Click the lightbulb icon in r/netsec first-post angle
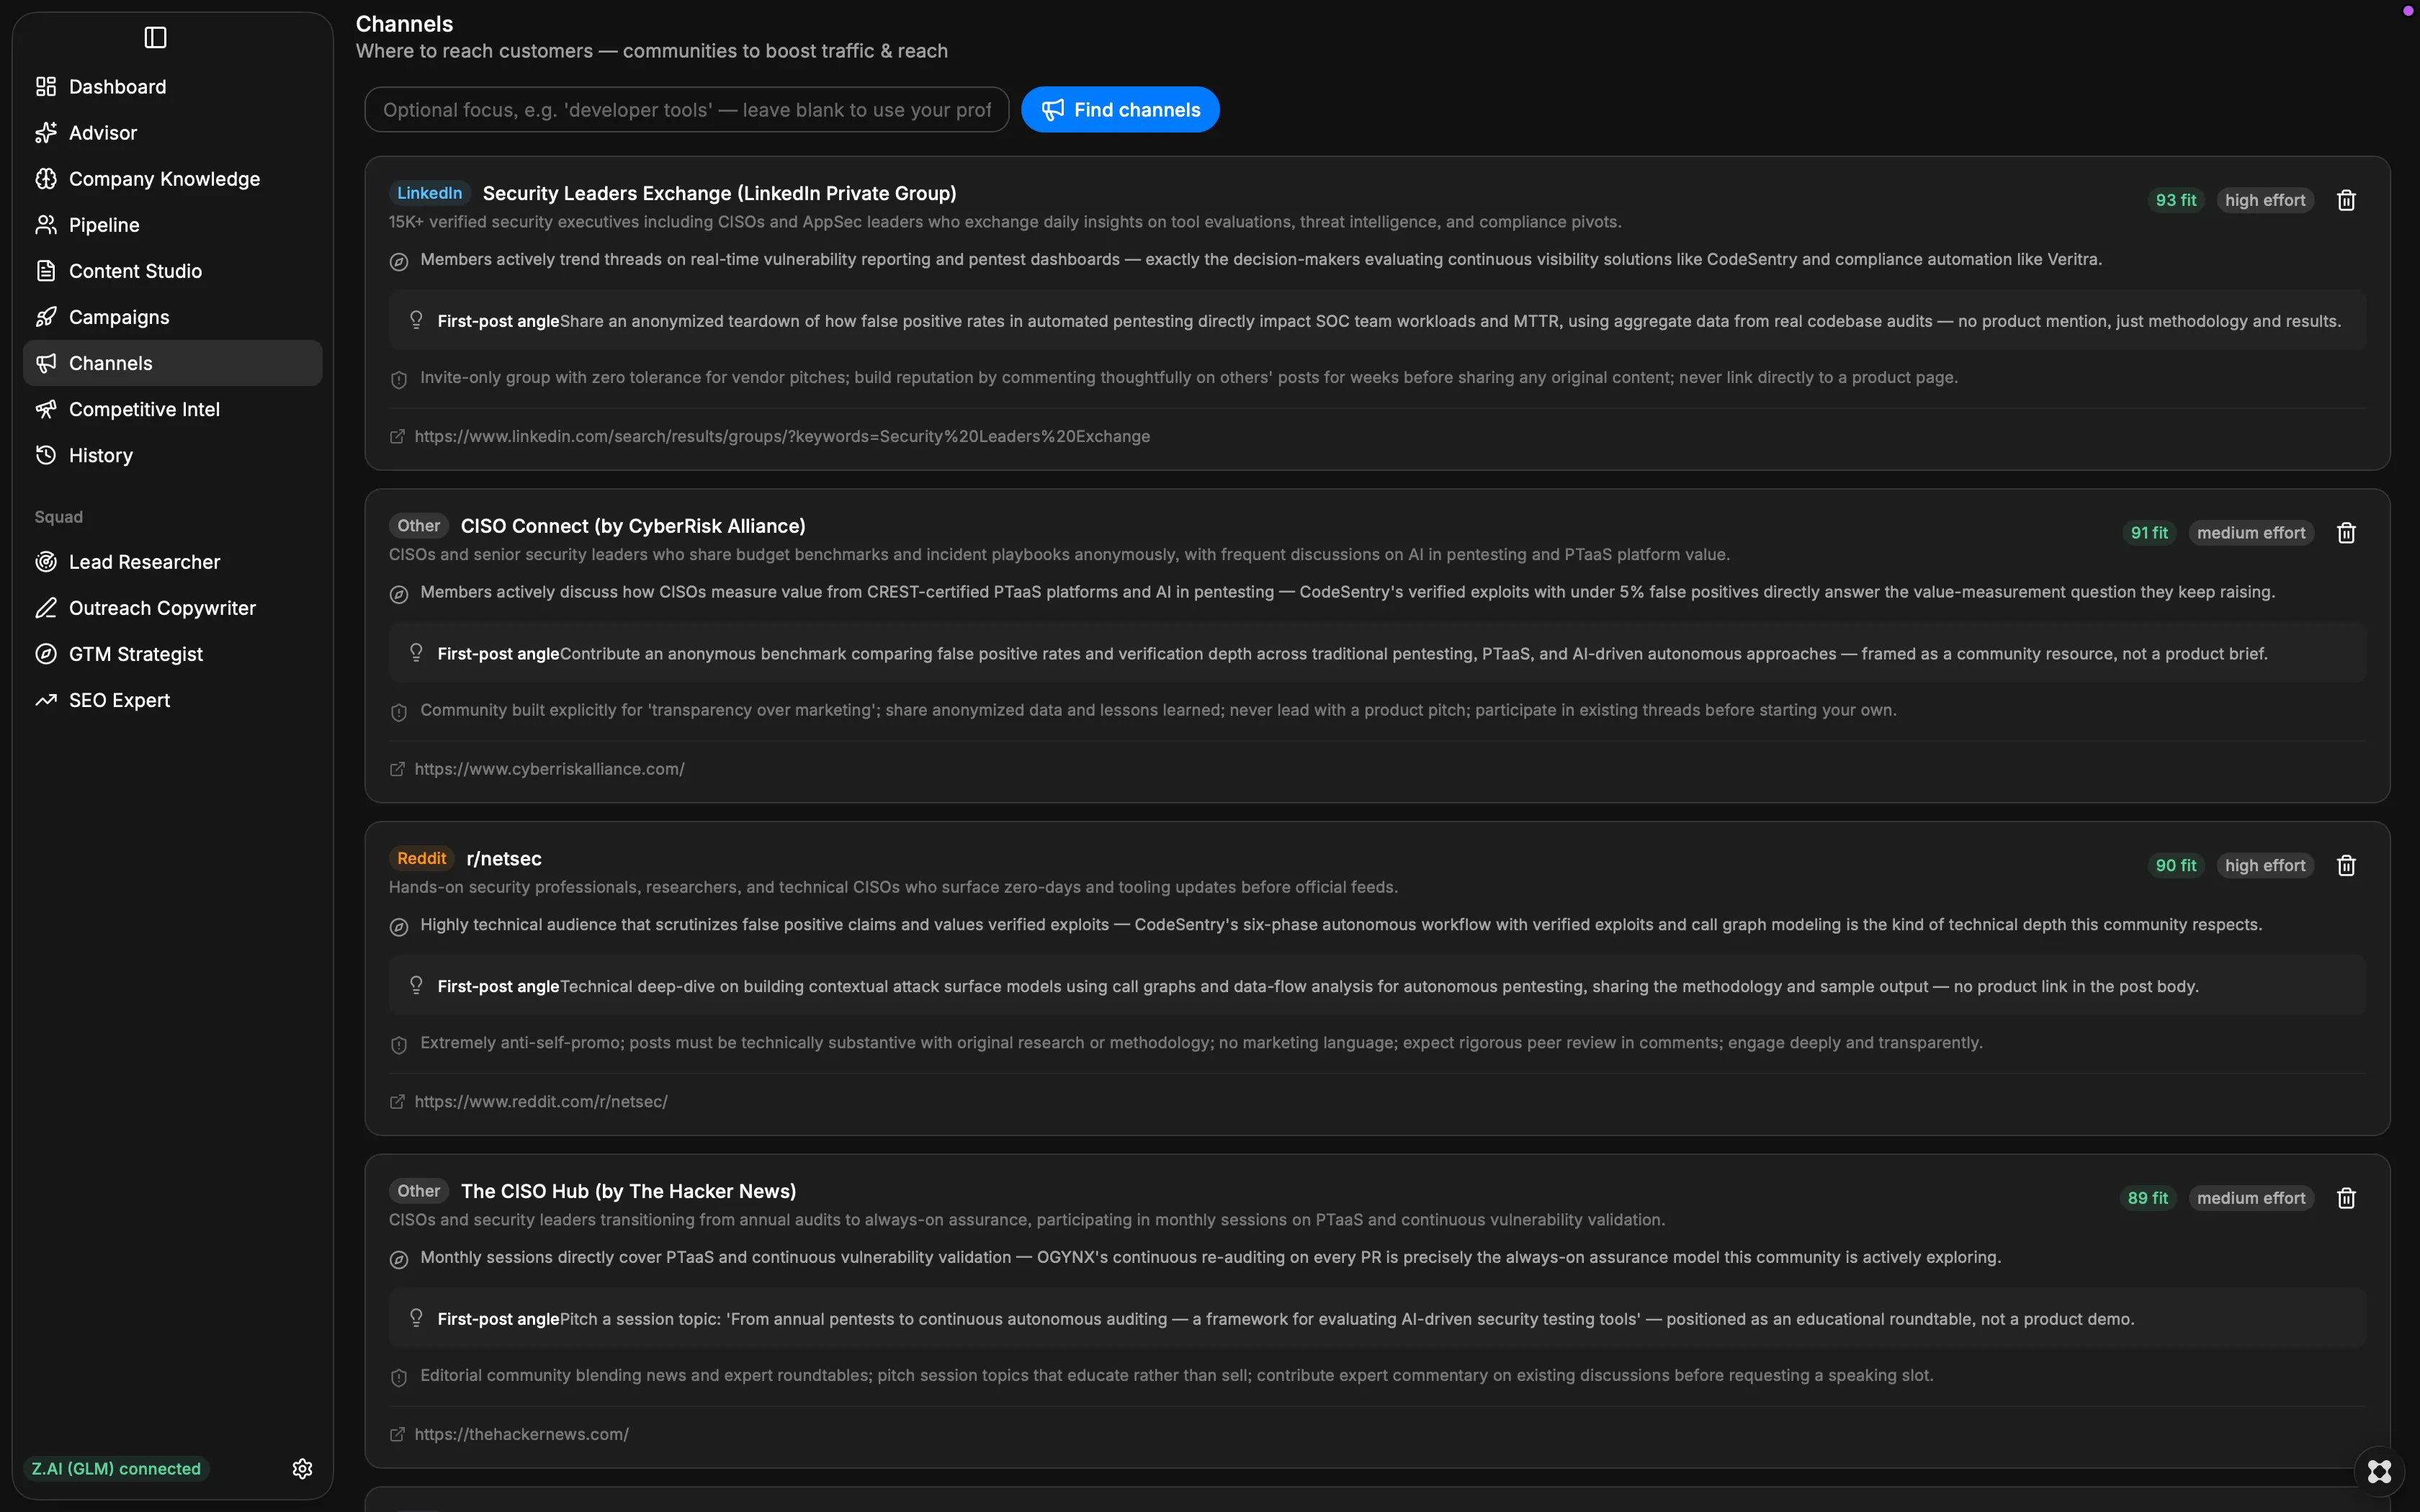 [416, 985]
